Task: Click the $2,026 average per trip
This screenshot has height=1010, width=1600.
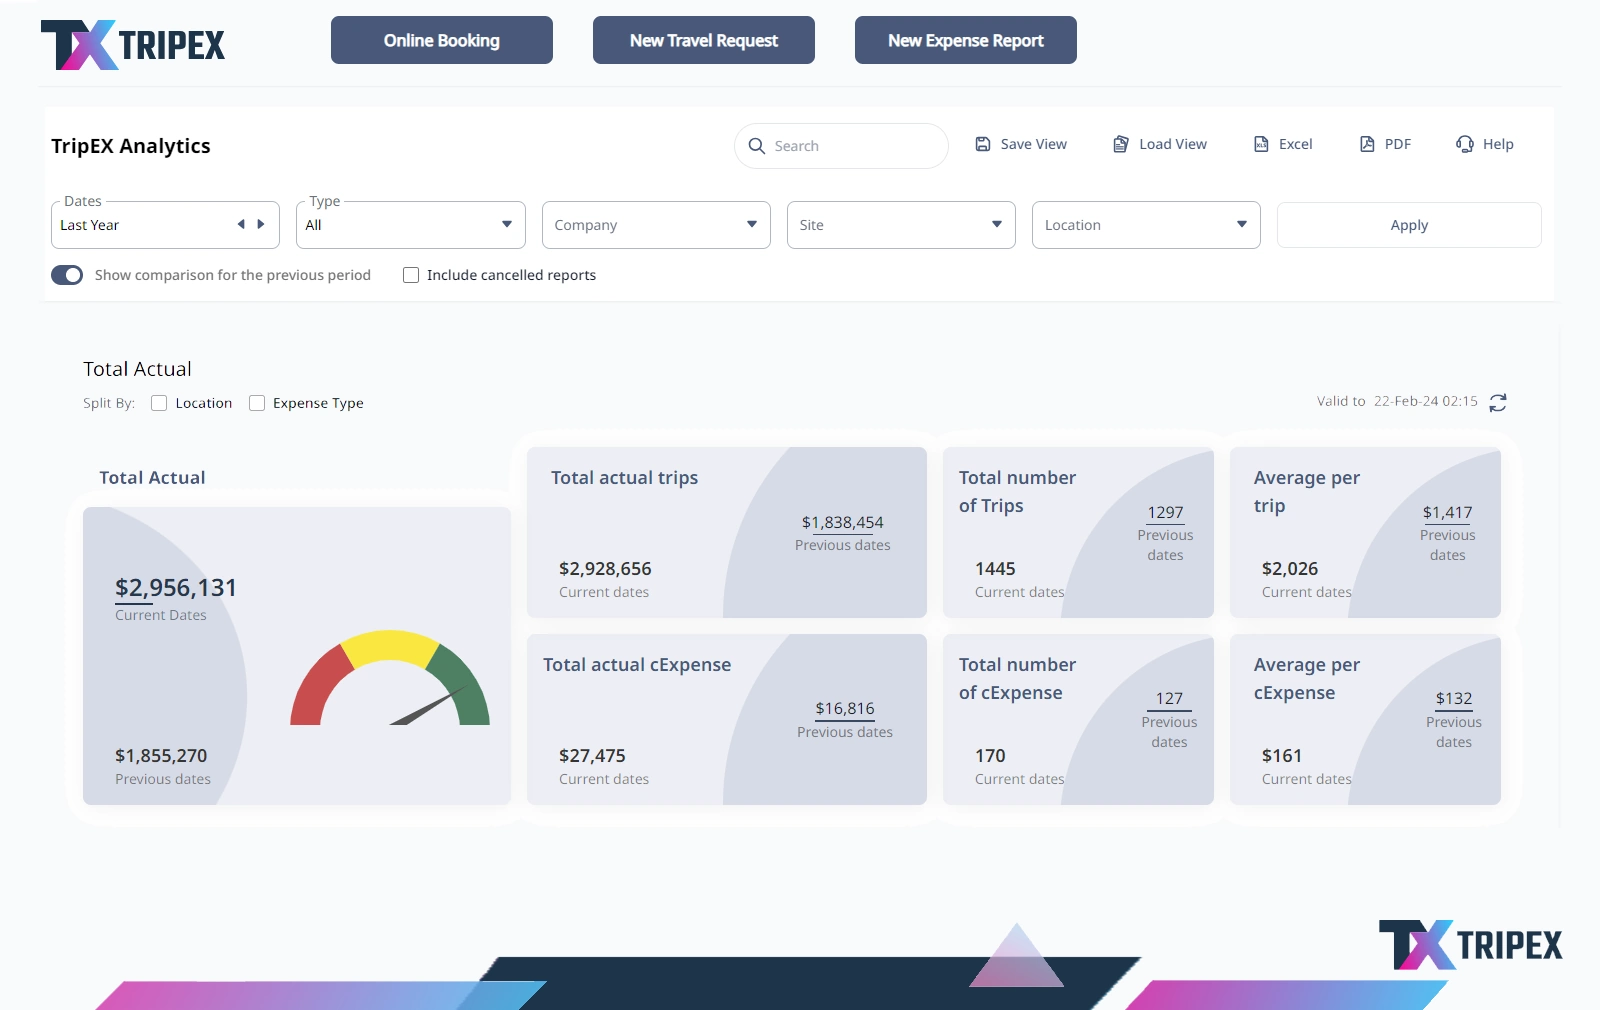Action: tap(1290, 569)
